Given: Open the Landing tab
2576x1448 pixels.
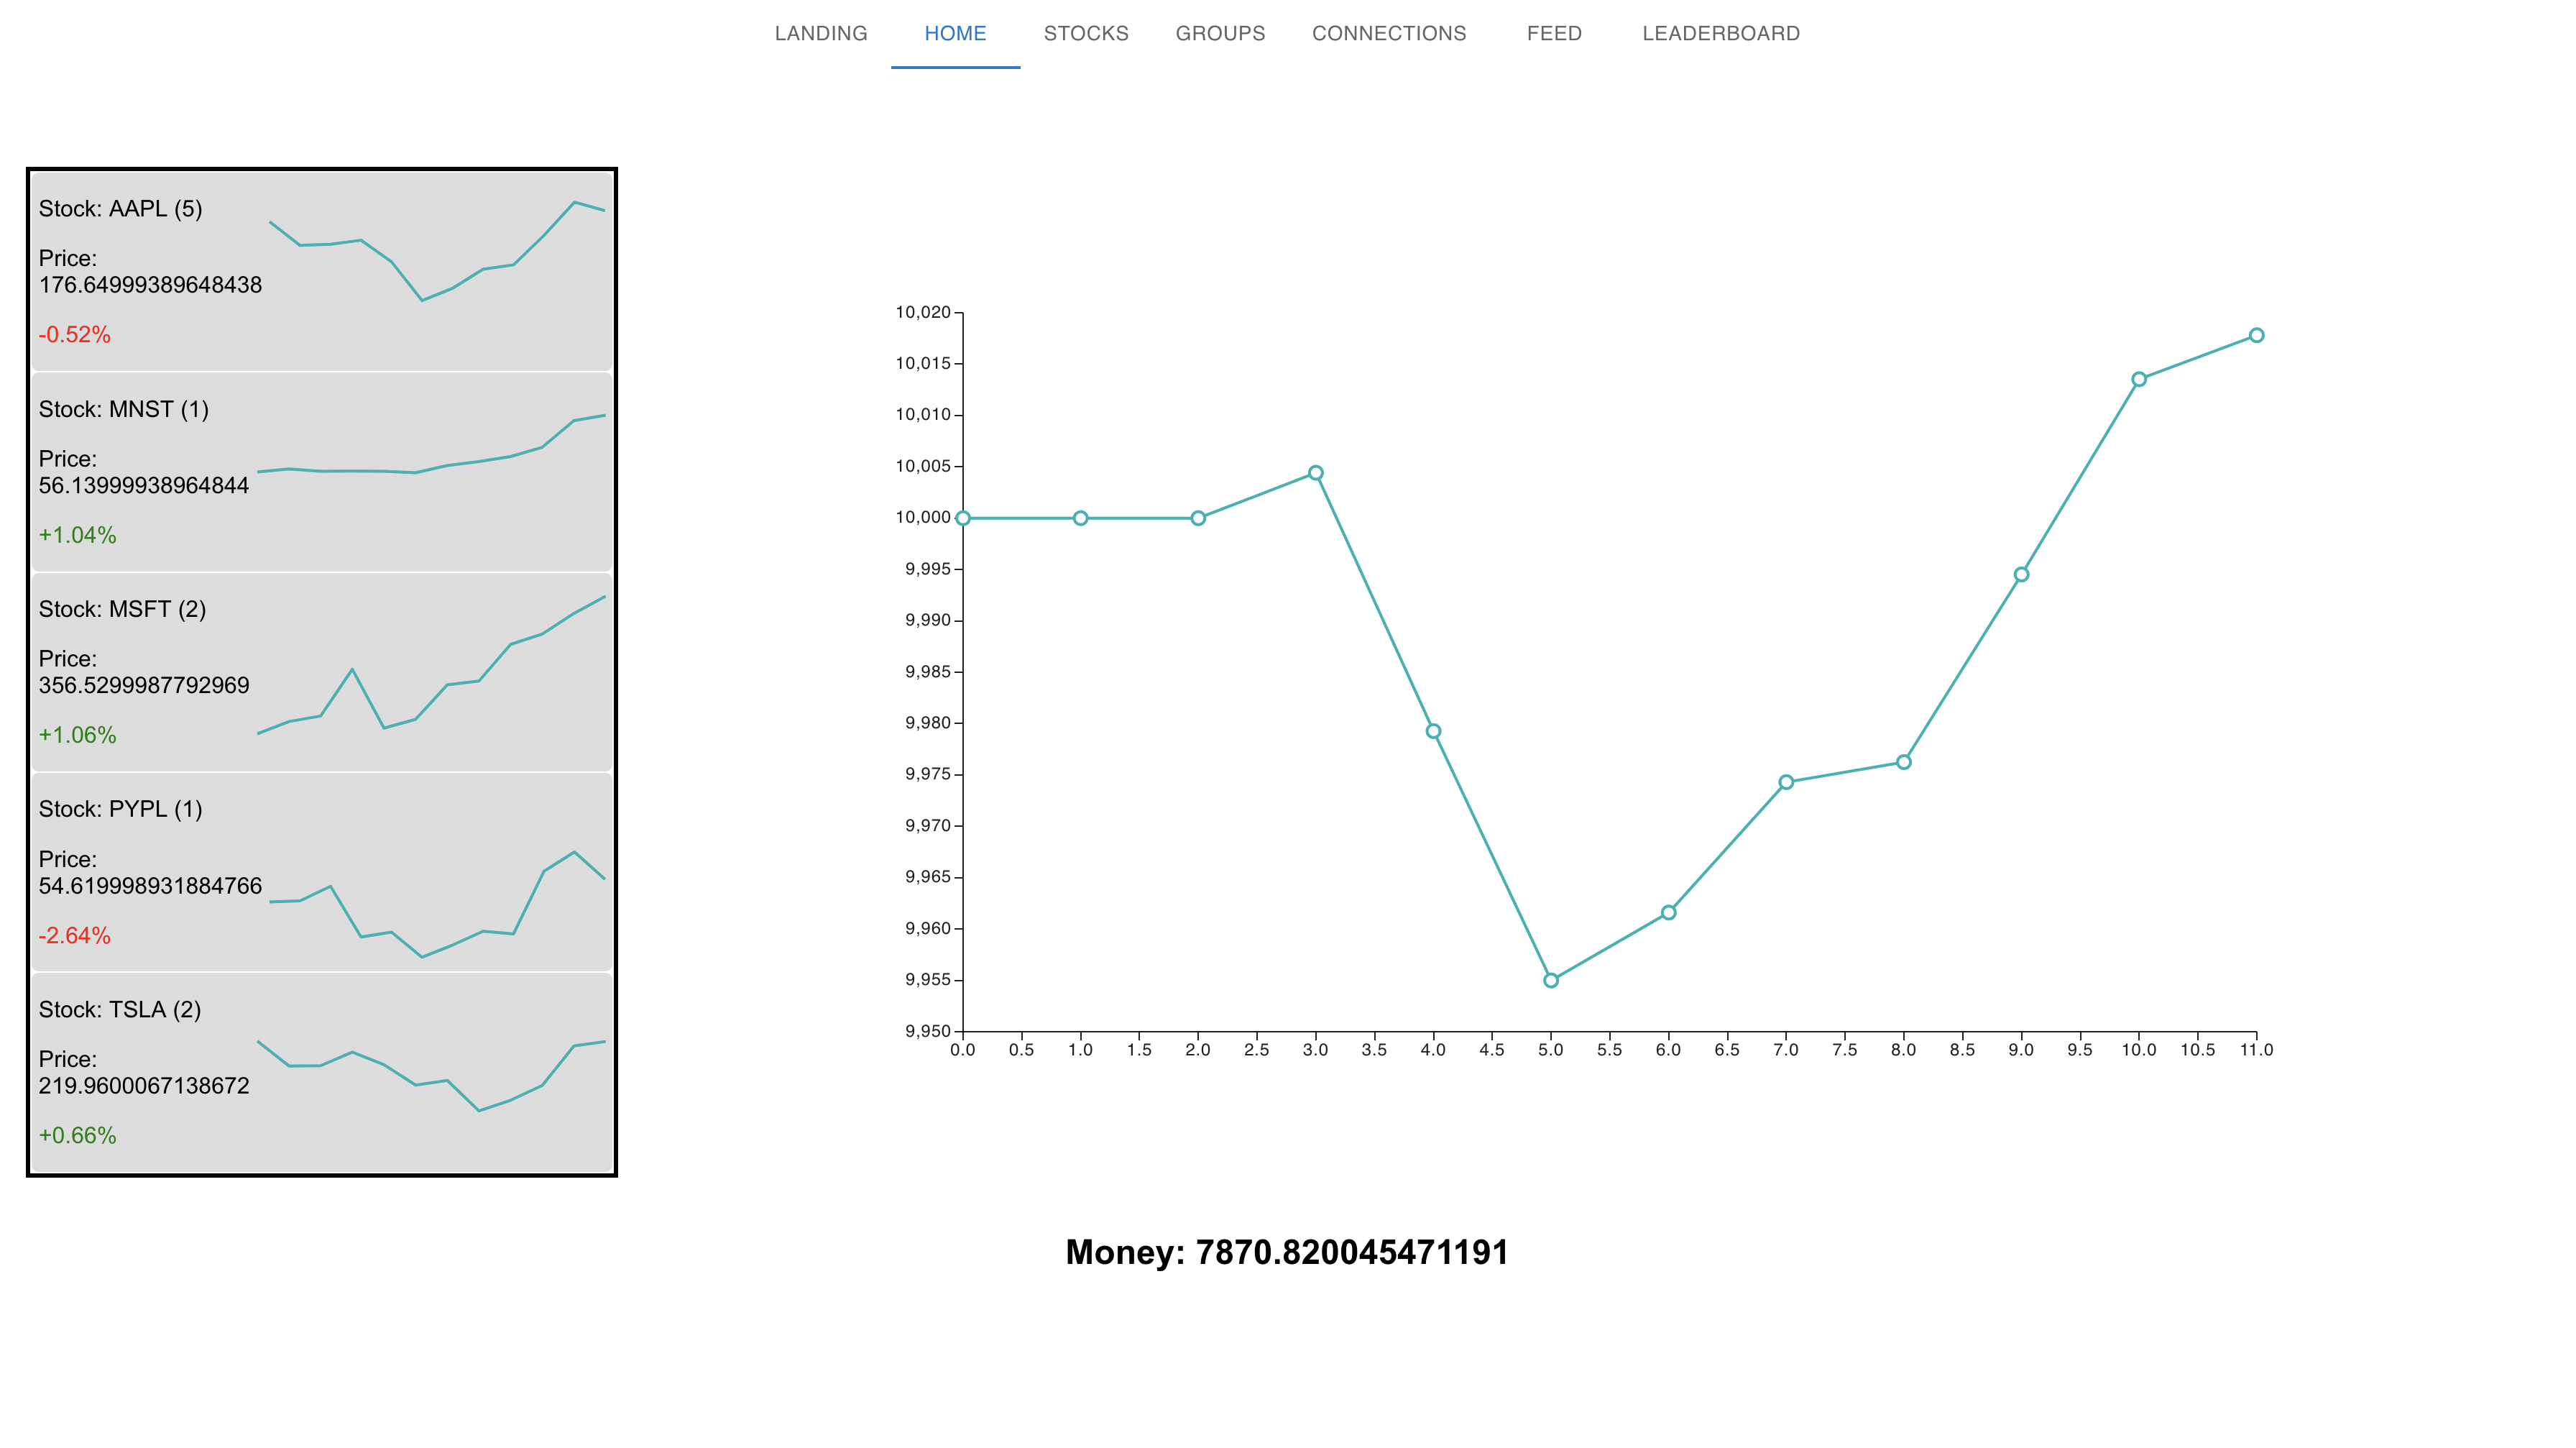Looking at the screenshot, I should pyautogui.click(x=820, y=34).
